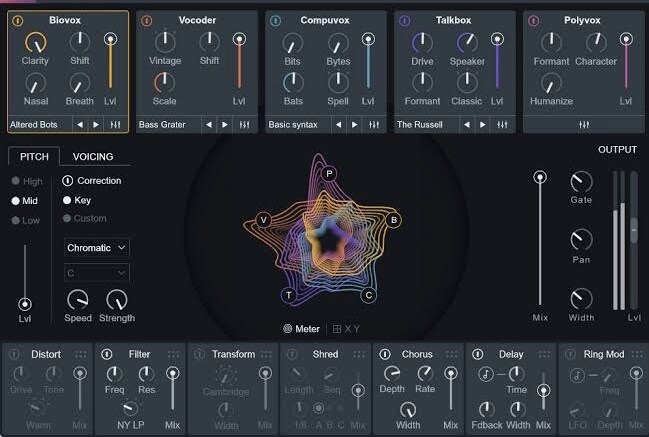Disable the Chorus effect power button
Image resolution: width=649 pixels, height=437 pixels.
pyautogui.click(x=385, y=354)
